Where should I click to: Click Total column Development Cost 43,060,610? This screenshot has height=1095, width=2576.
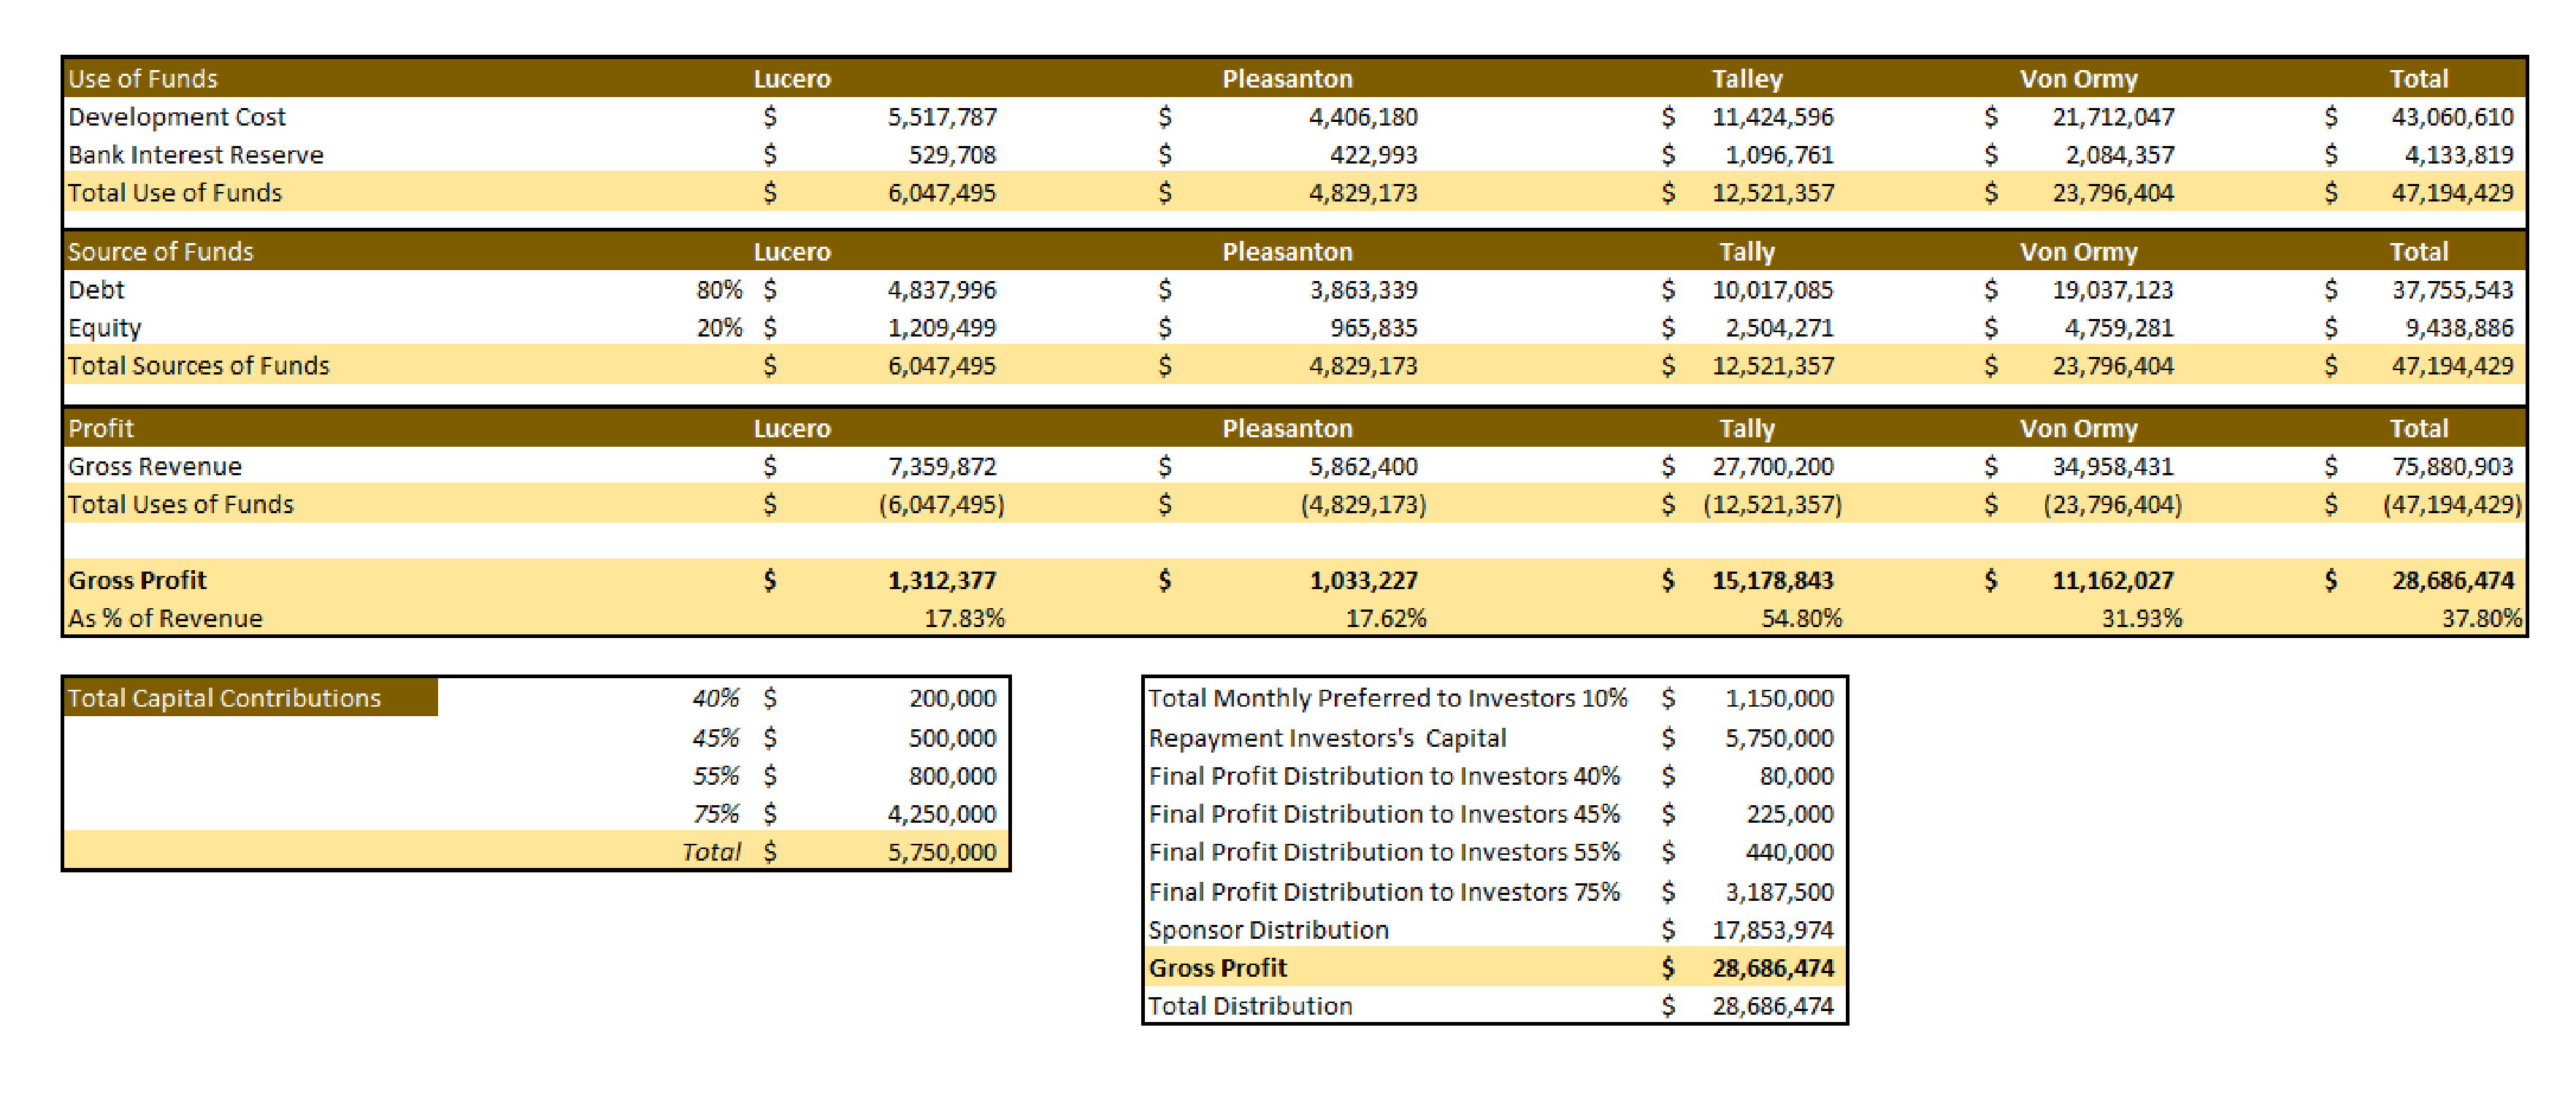(2452, 117)
